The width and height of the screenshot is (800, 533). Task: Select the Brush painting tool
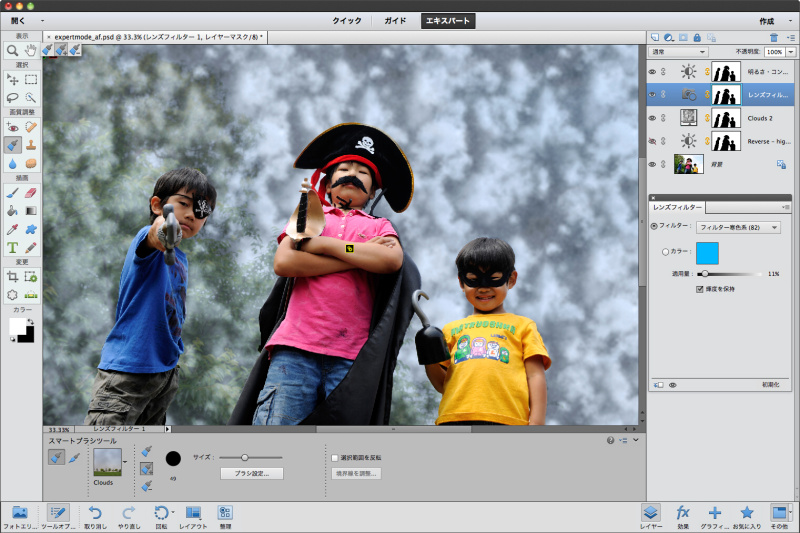pos(12,193)
